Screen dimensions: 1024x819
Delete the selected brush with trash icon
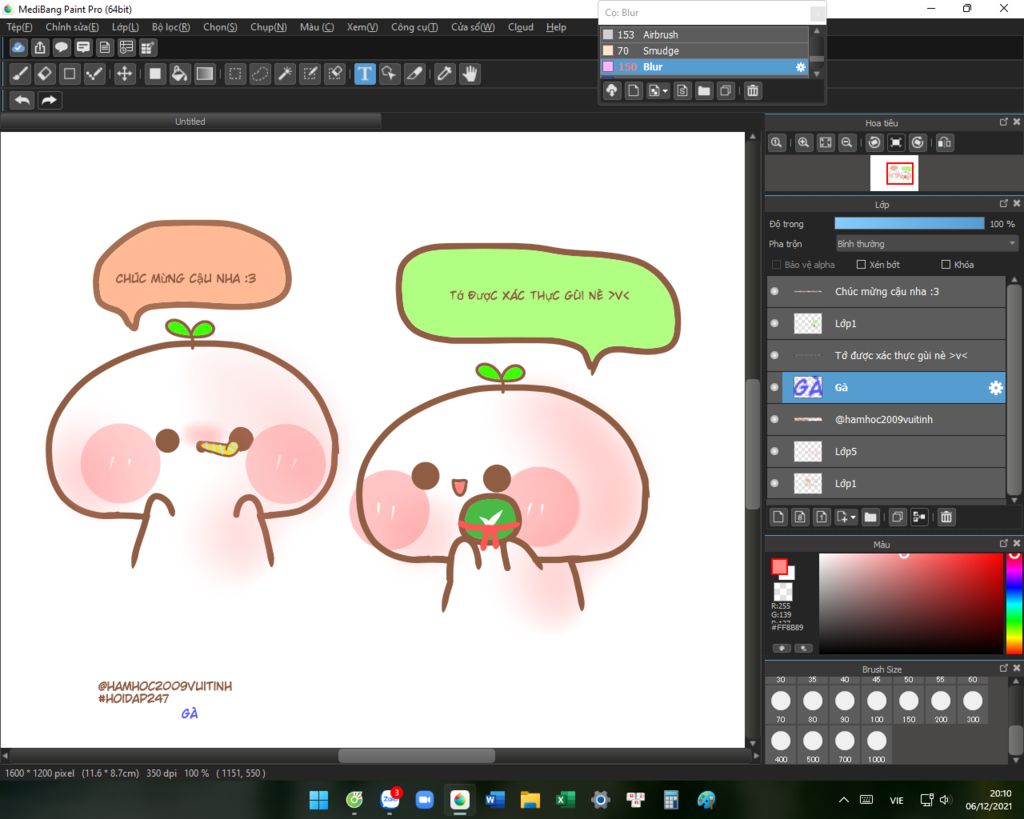pos(752,91)
